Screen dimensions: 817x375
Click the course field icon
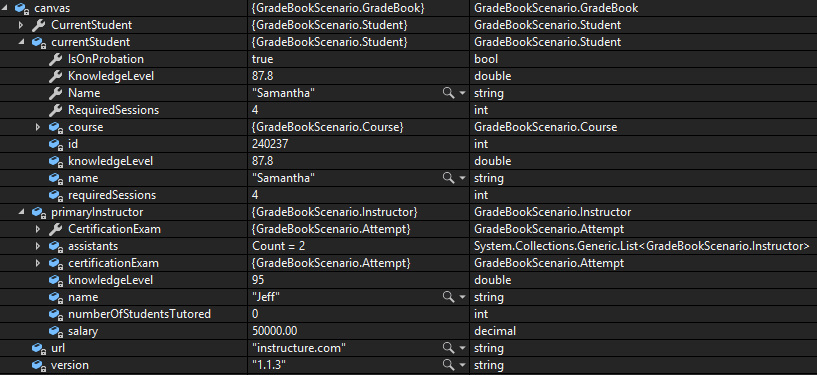pyautogui.click(x=56, y=128)
